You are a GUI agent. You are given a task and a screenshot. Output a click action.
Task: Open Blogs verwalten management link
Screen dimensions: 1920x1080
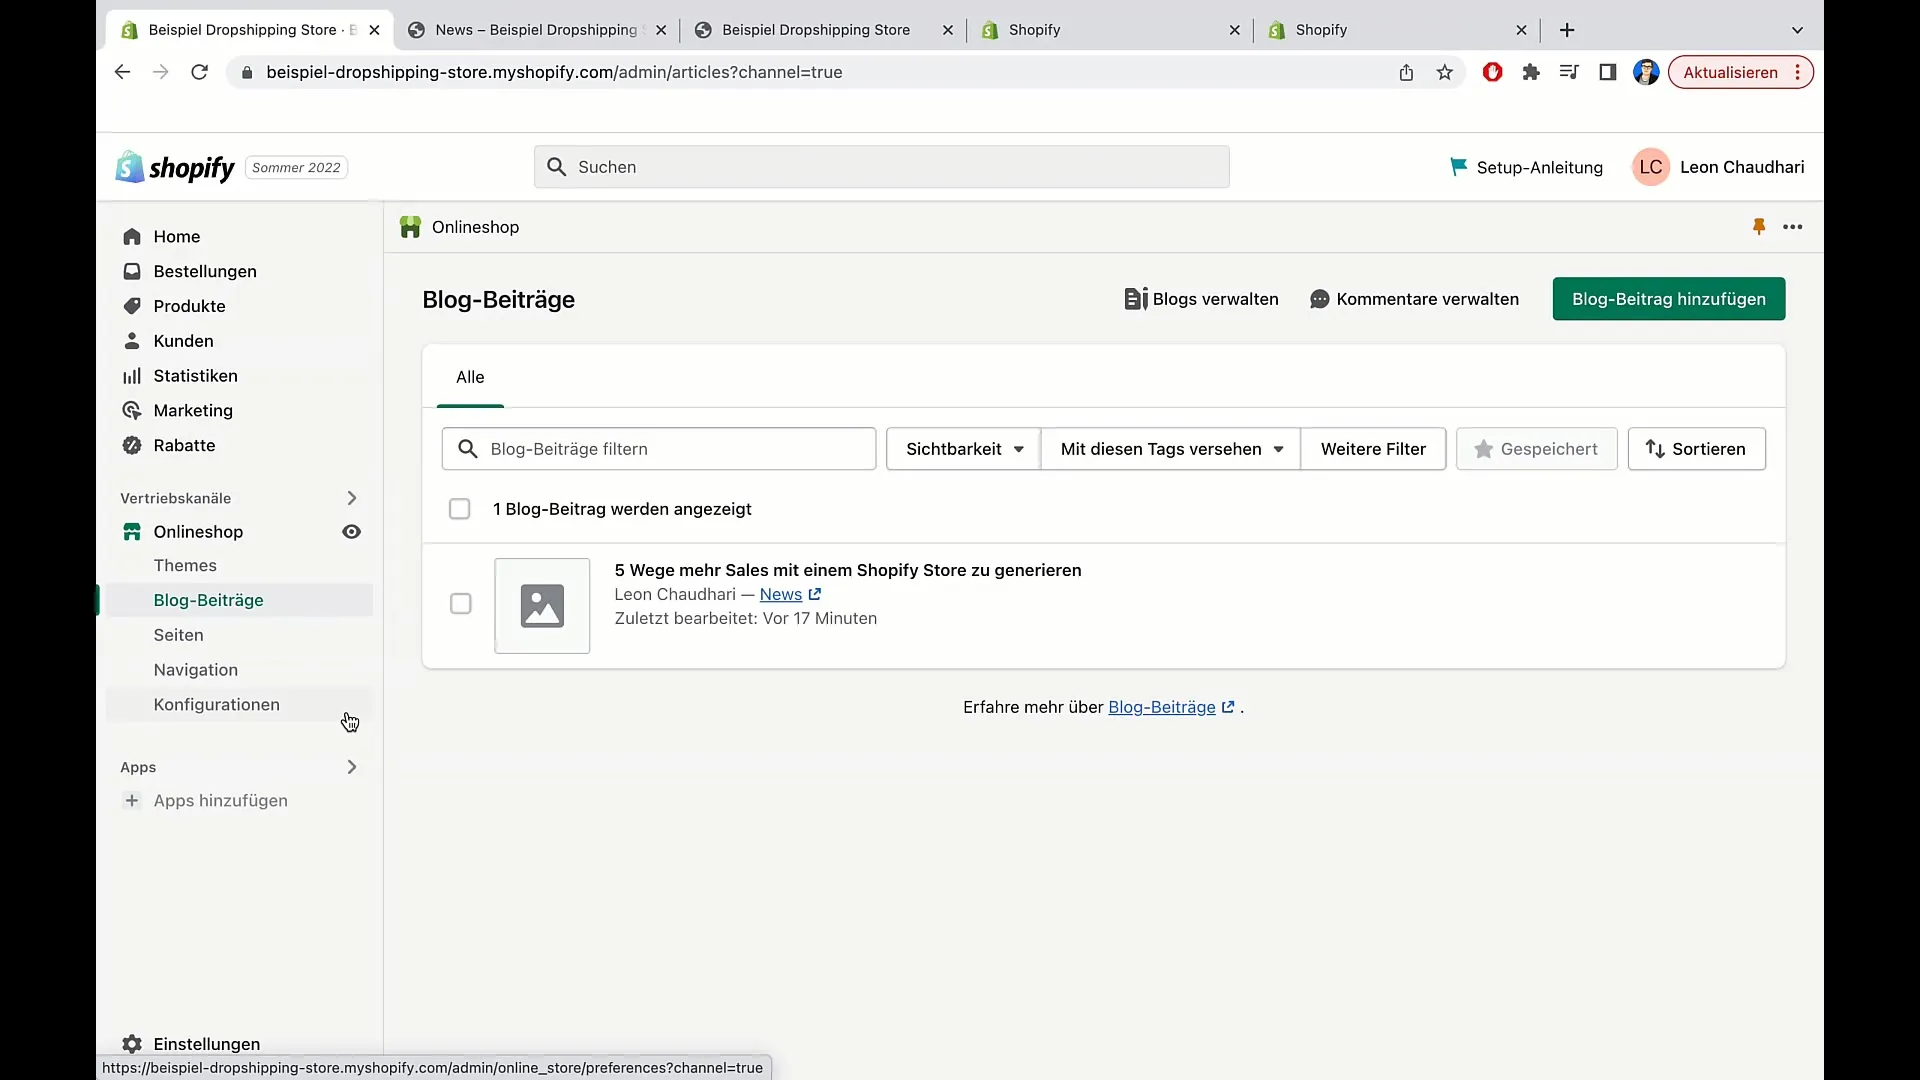click(x=1200, y=299)
